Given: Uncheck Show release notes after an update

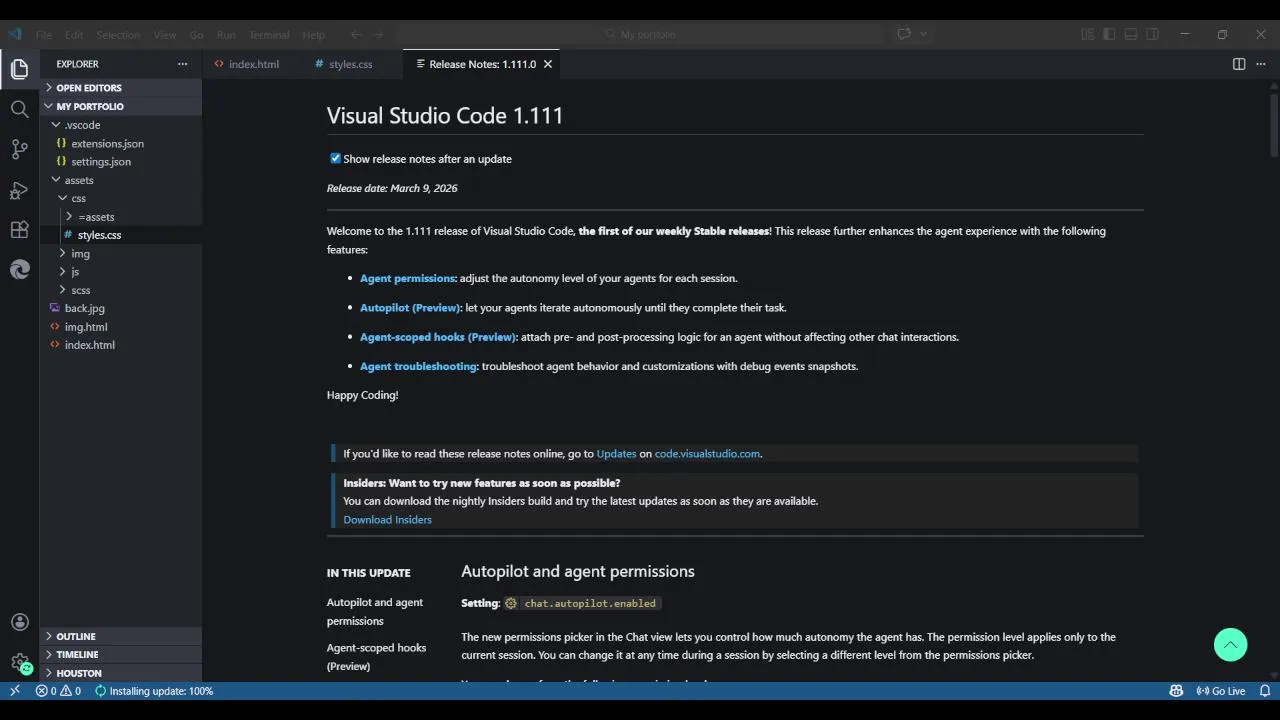Looking at the screenshot, I should [335, 158].
